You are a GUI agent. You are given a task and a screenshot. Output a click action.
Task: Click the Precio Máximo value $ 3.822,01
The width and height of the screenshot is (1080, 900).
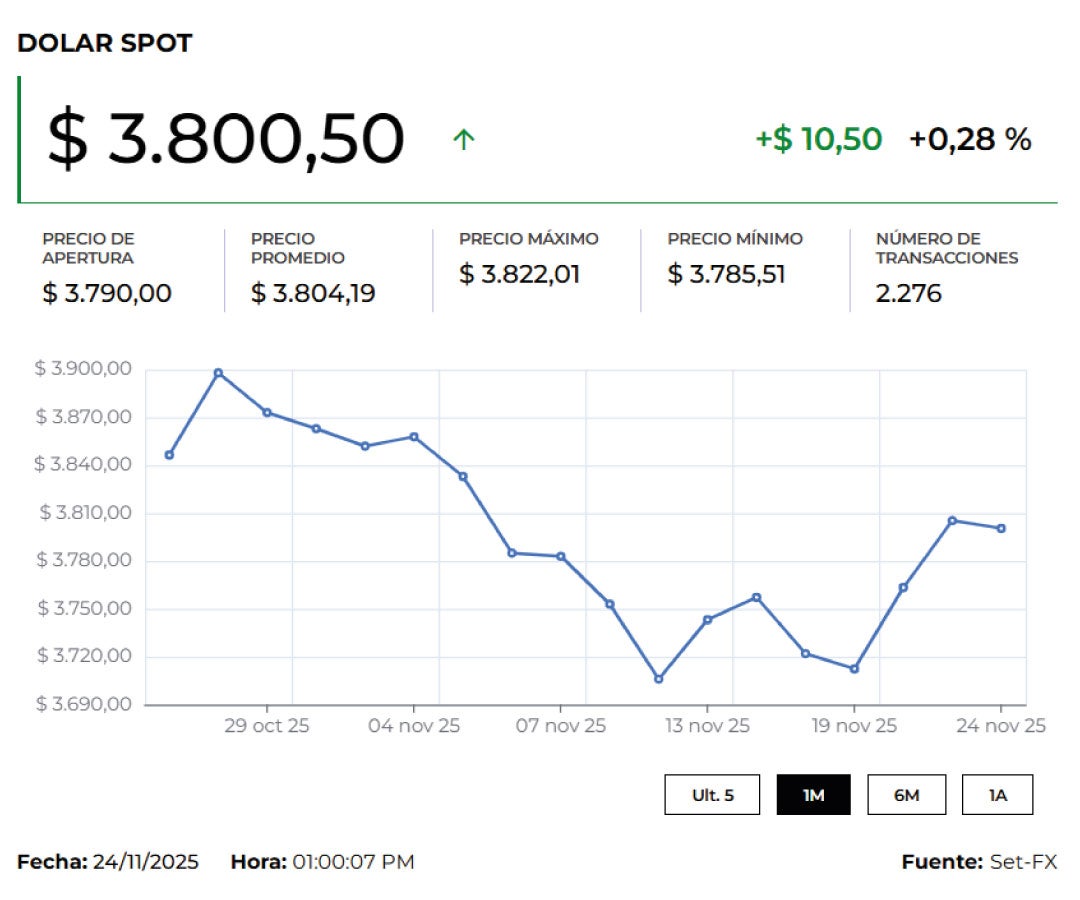click(519, 274)
